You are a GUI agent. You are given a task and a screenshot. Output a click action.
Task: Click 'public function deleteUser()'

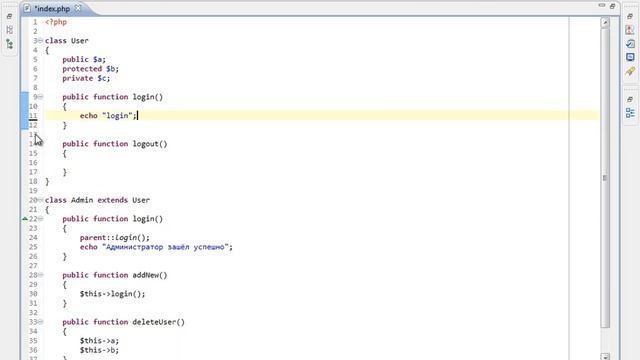pyautogui.click(x=124, y=322)
